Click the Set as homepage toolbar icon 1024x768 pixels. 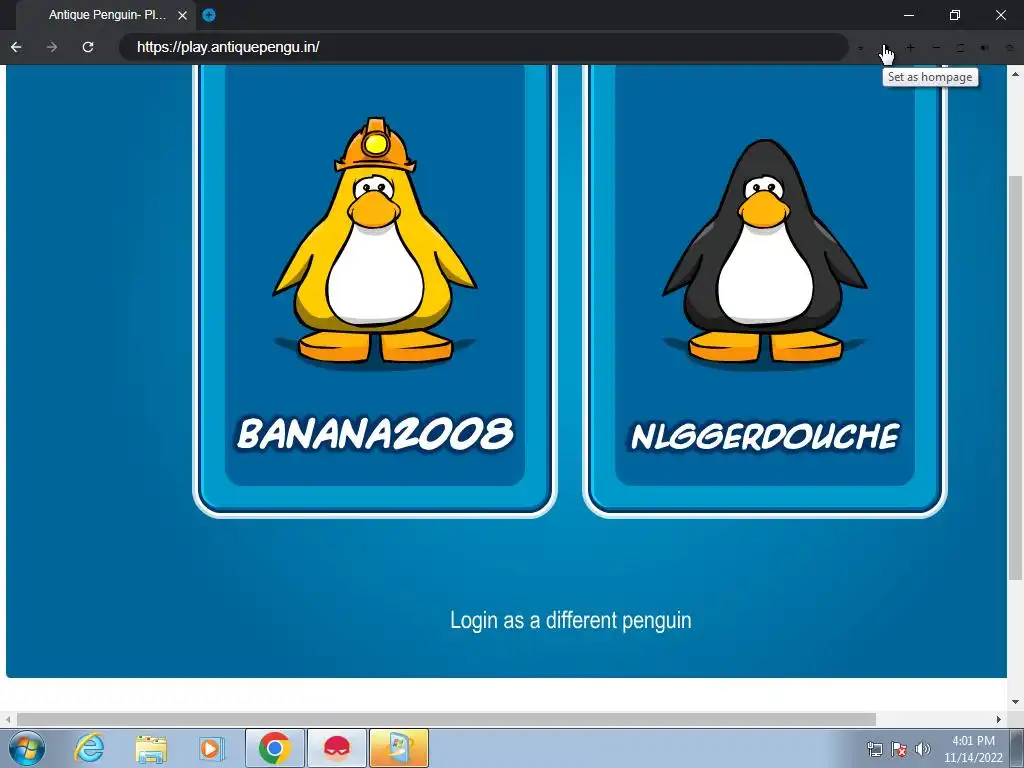coord(885,48)
